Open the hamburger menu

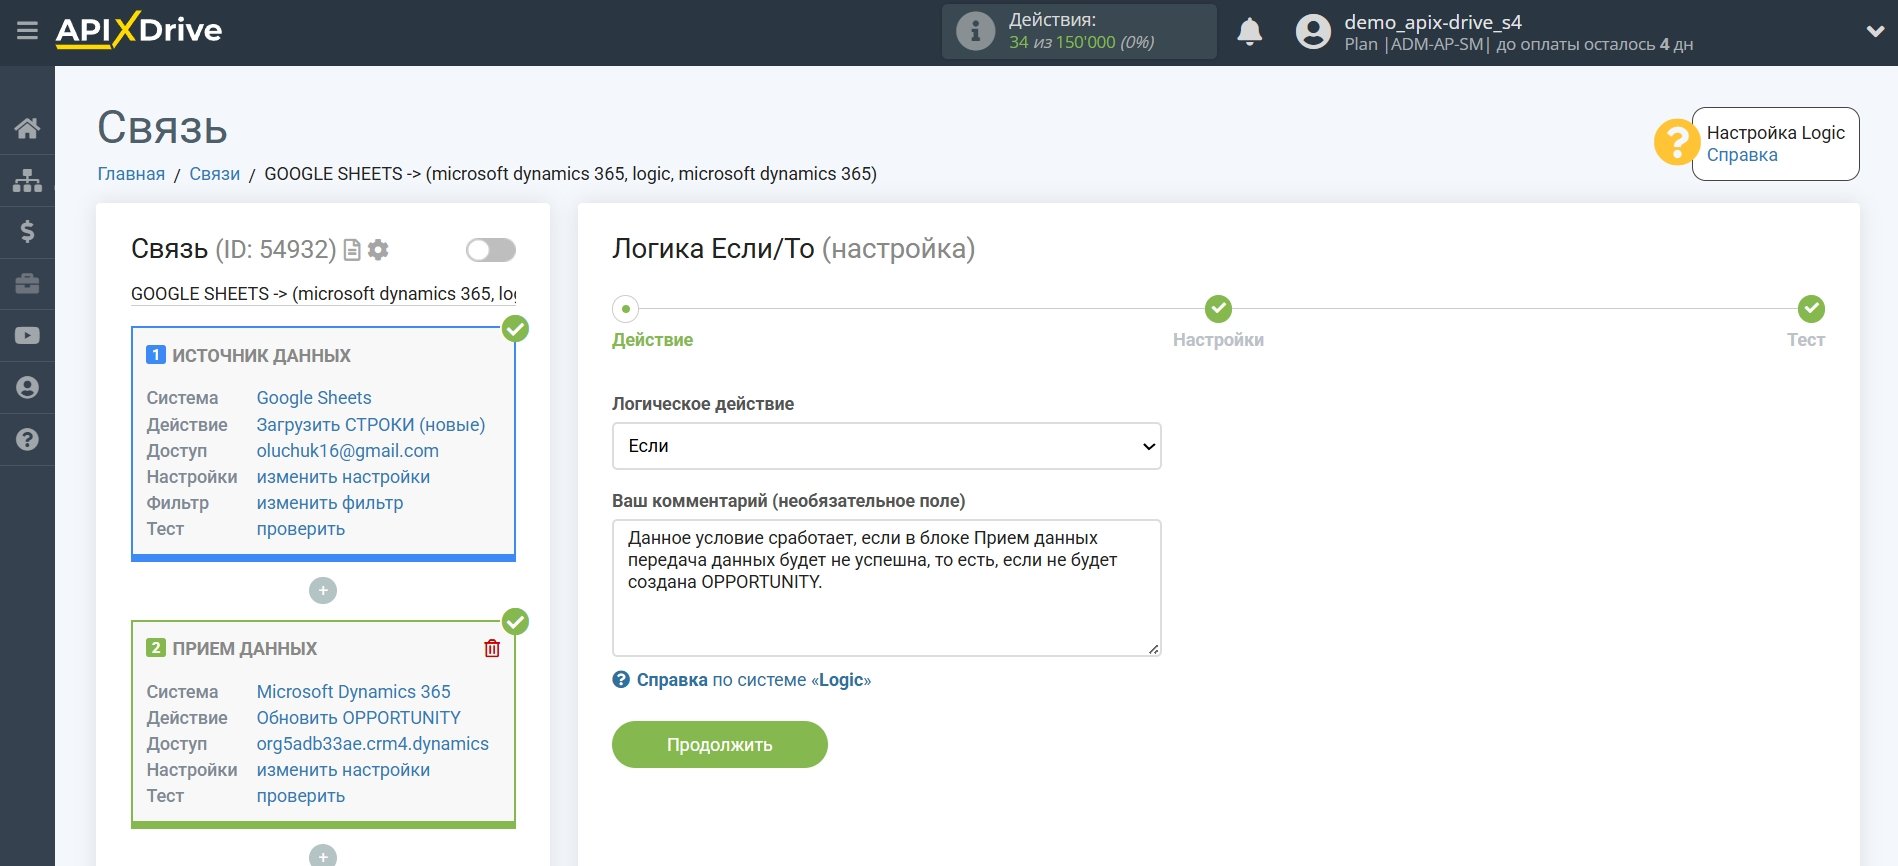pyautogui.click(x=27, y=31)
